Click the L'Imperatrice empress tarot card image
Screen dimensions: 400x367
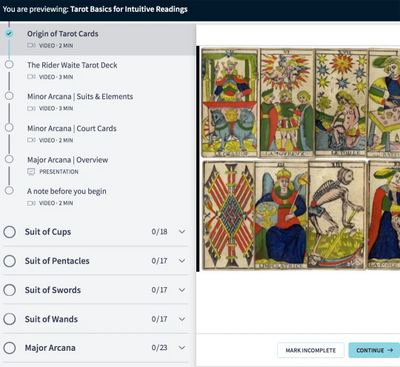[281, 215]
